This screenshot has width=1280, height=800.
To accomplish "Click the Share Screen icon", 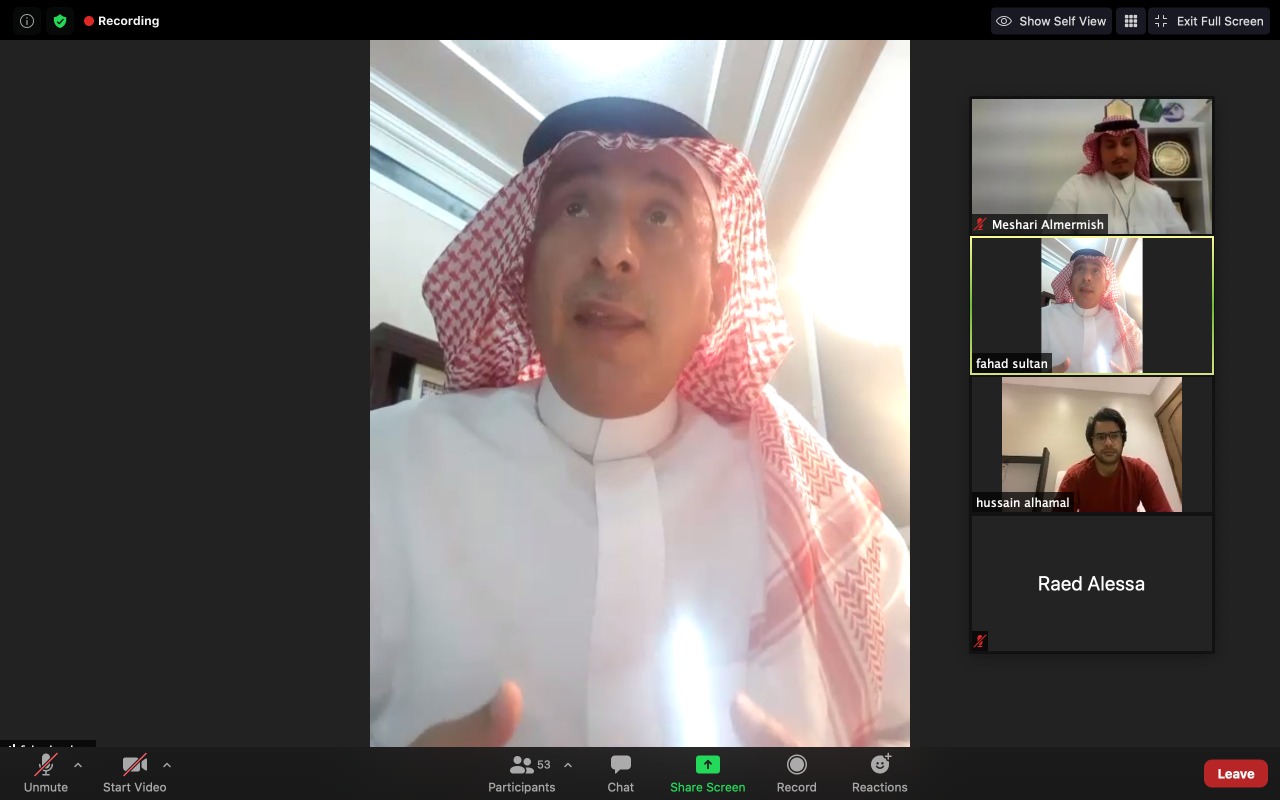I will [x=707, y=765].
